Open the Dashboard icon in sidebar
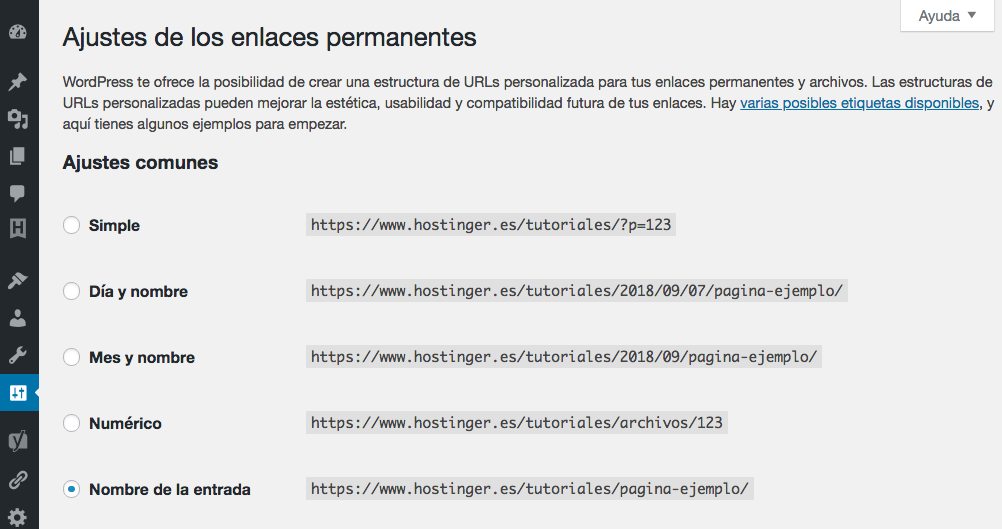The width and height of the screenshot is (1002, 529). [x=18, y=33]
